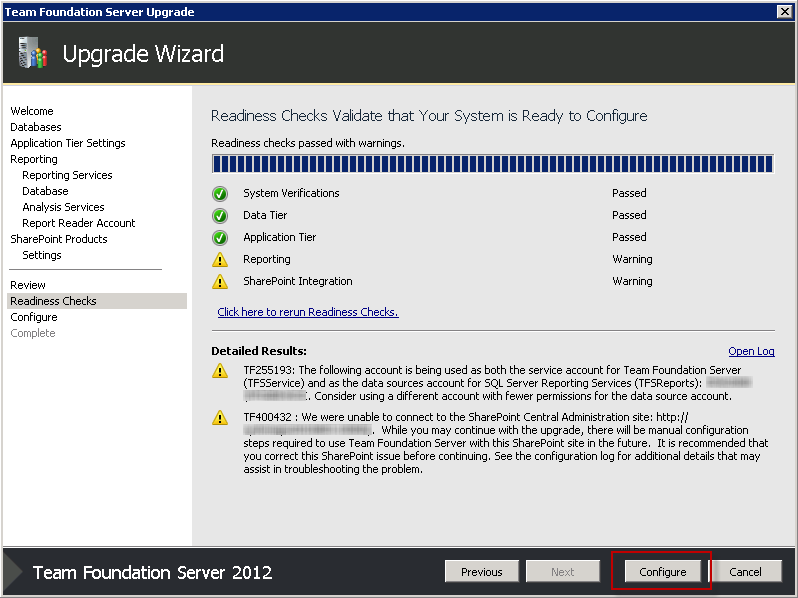Click the Readiness Checks Validate page heading
The height and width of the screenshot is (598, 798).
tap(429, 116)
